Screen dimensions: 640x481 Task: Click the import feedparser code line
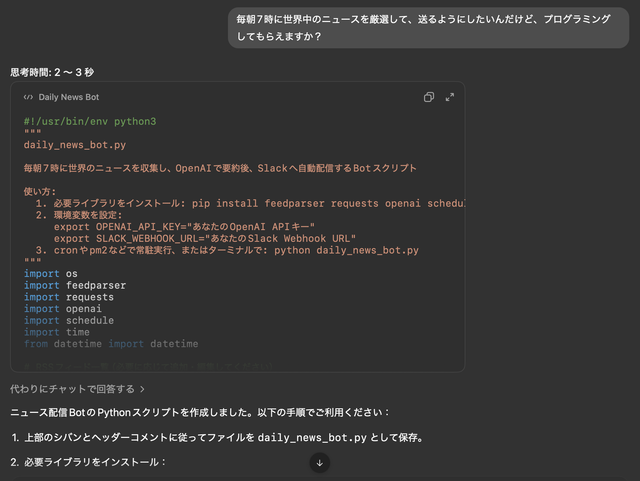tap(75, 285)
